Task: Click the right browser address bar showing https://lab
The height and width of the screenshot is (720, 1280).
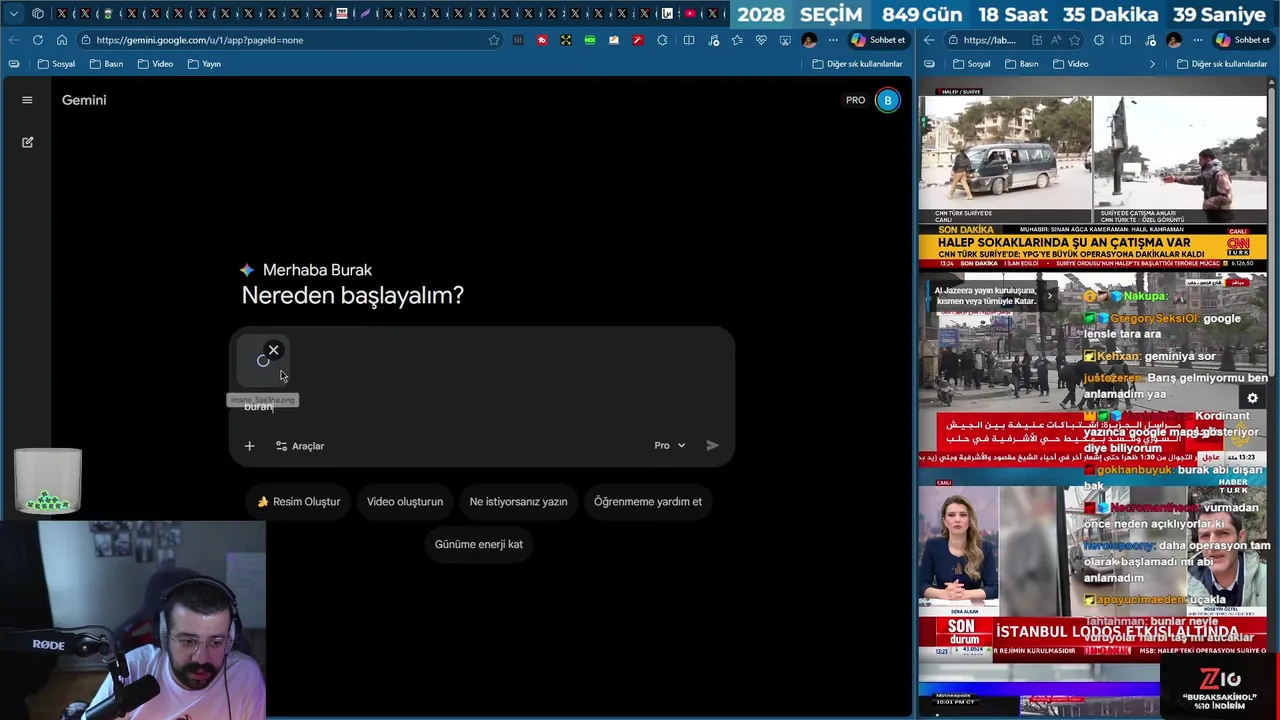Action: coord(988,40)
